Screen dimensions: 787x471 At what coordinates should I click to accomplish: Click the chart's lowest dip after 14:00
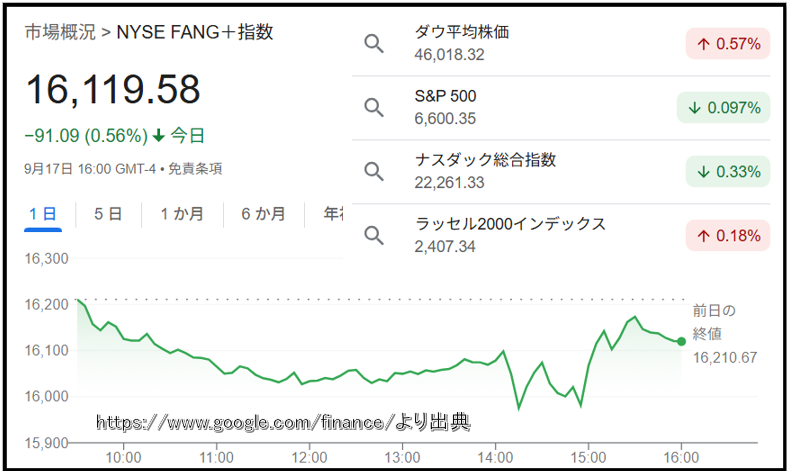coord(519,408)
